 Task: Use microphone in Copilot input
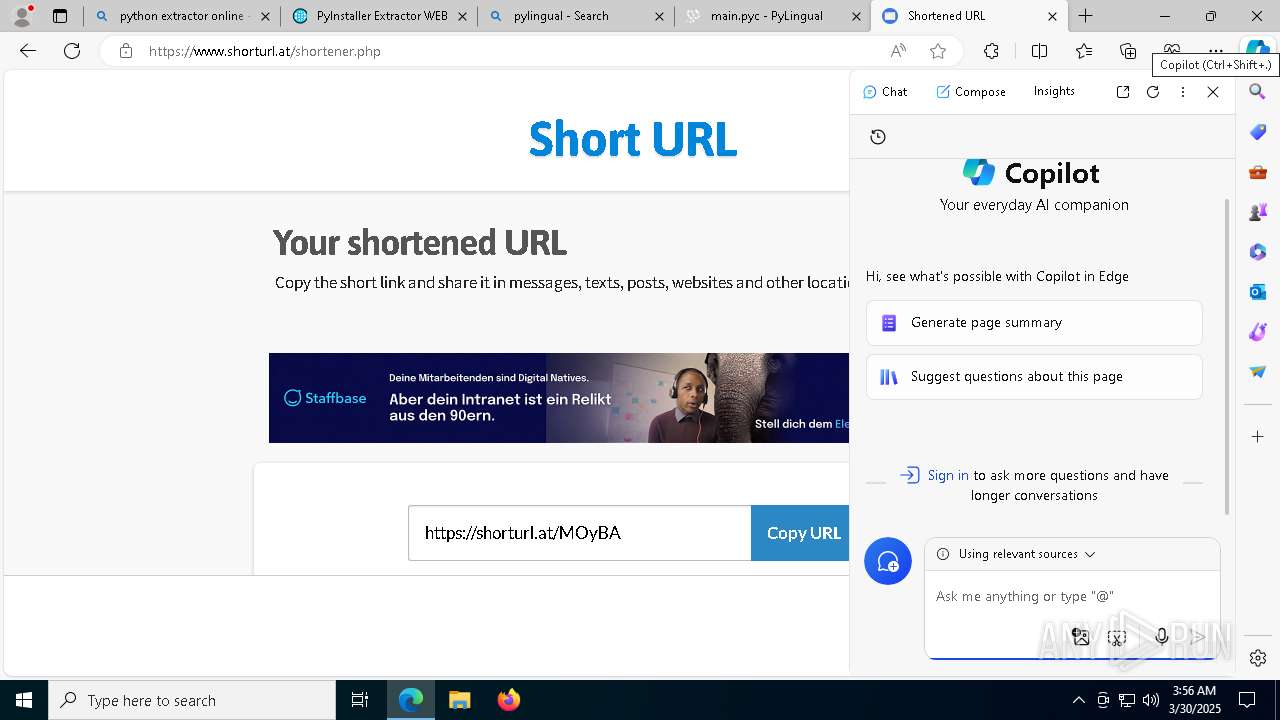pyautogui.click(x=1161, y=636)
